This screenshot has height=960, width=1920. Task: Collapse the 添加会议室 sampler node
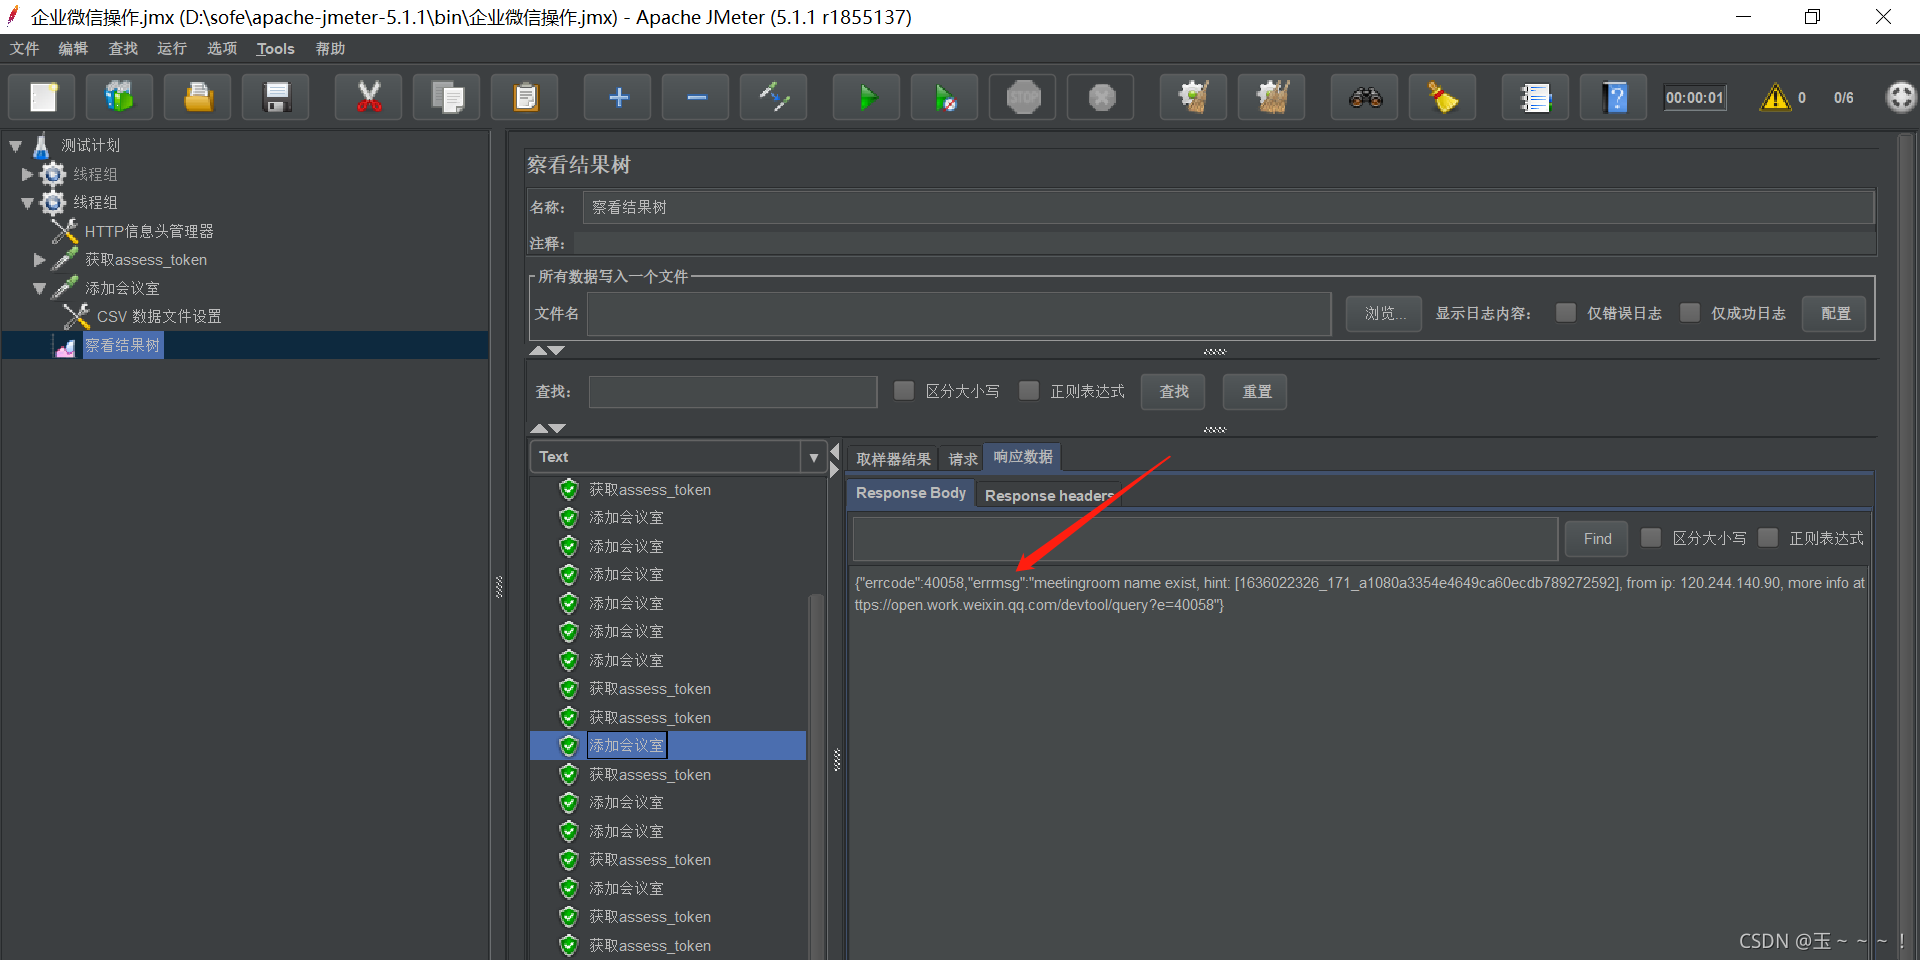coord(39,289)
